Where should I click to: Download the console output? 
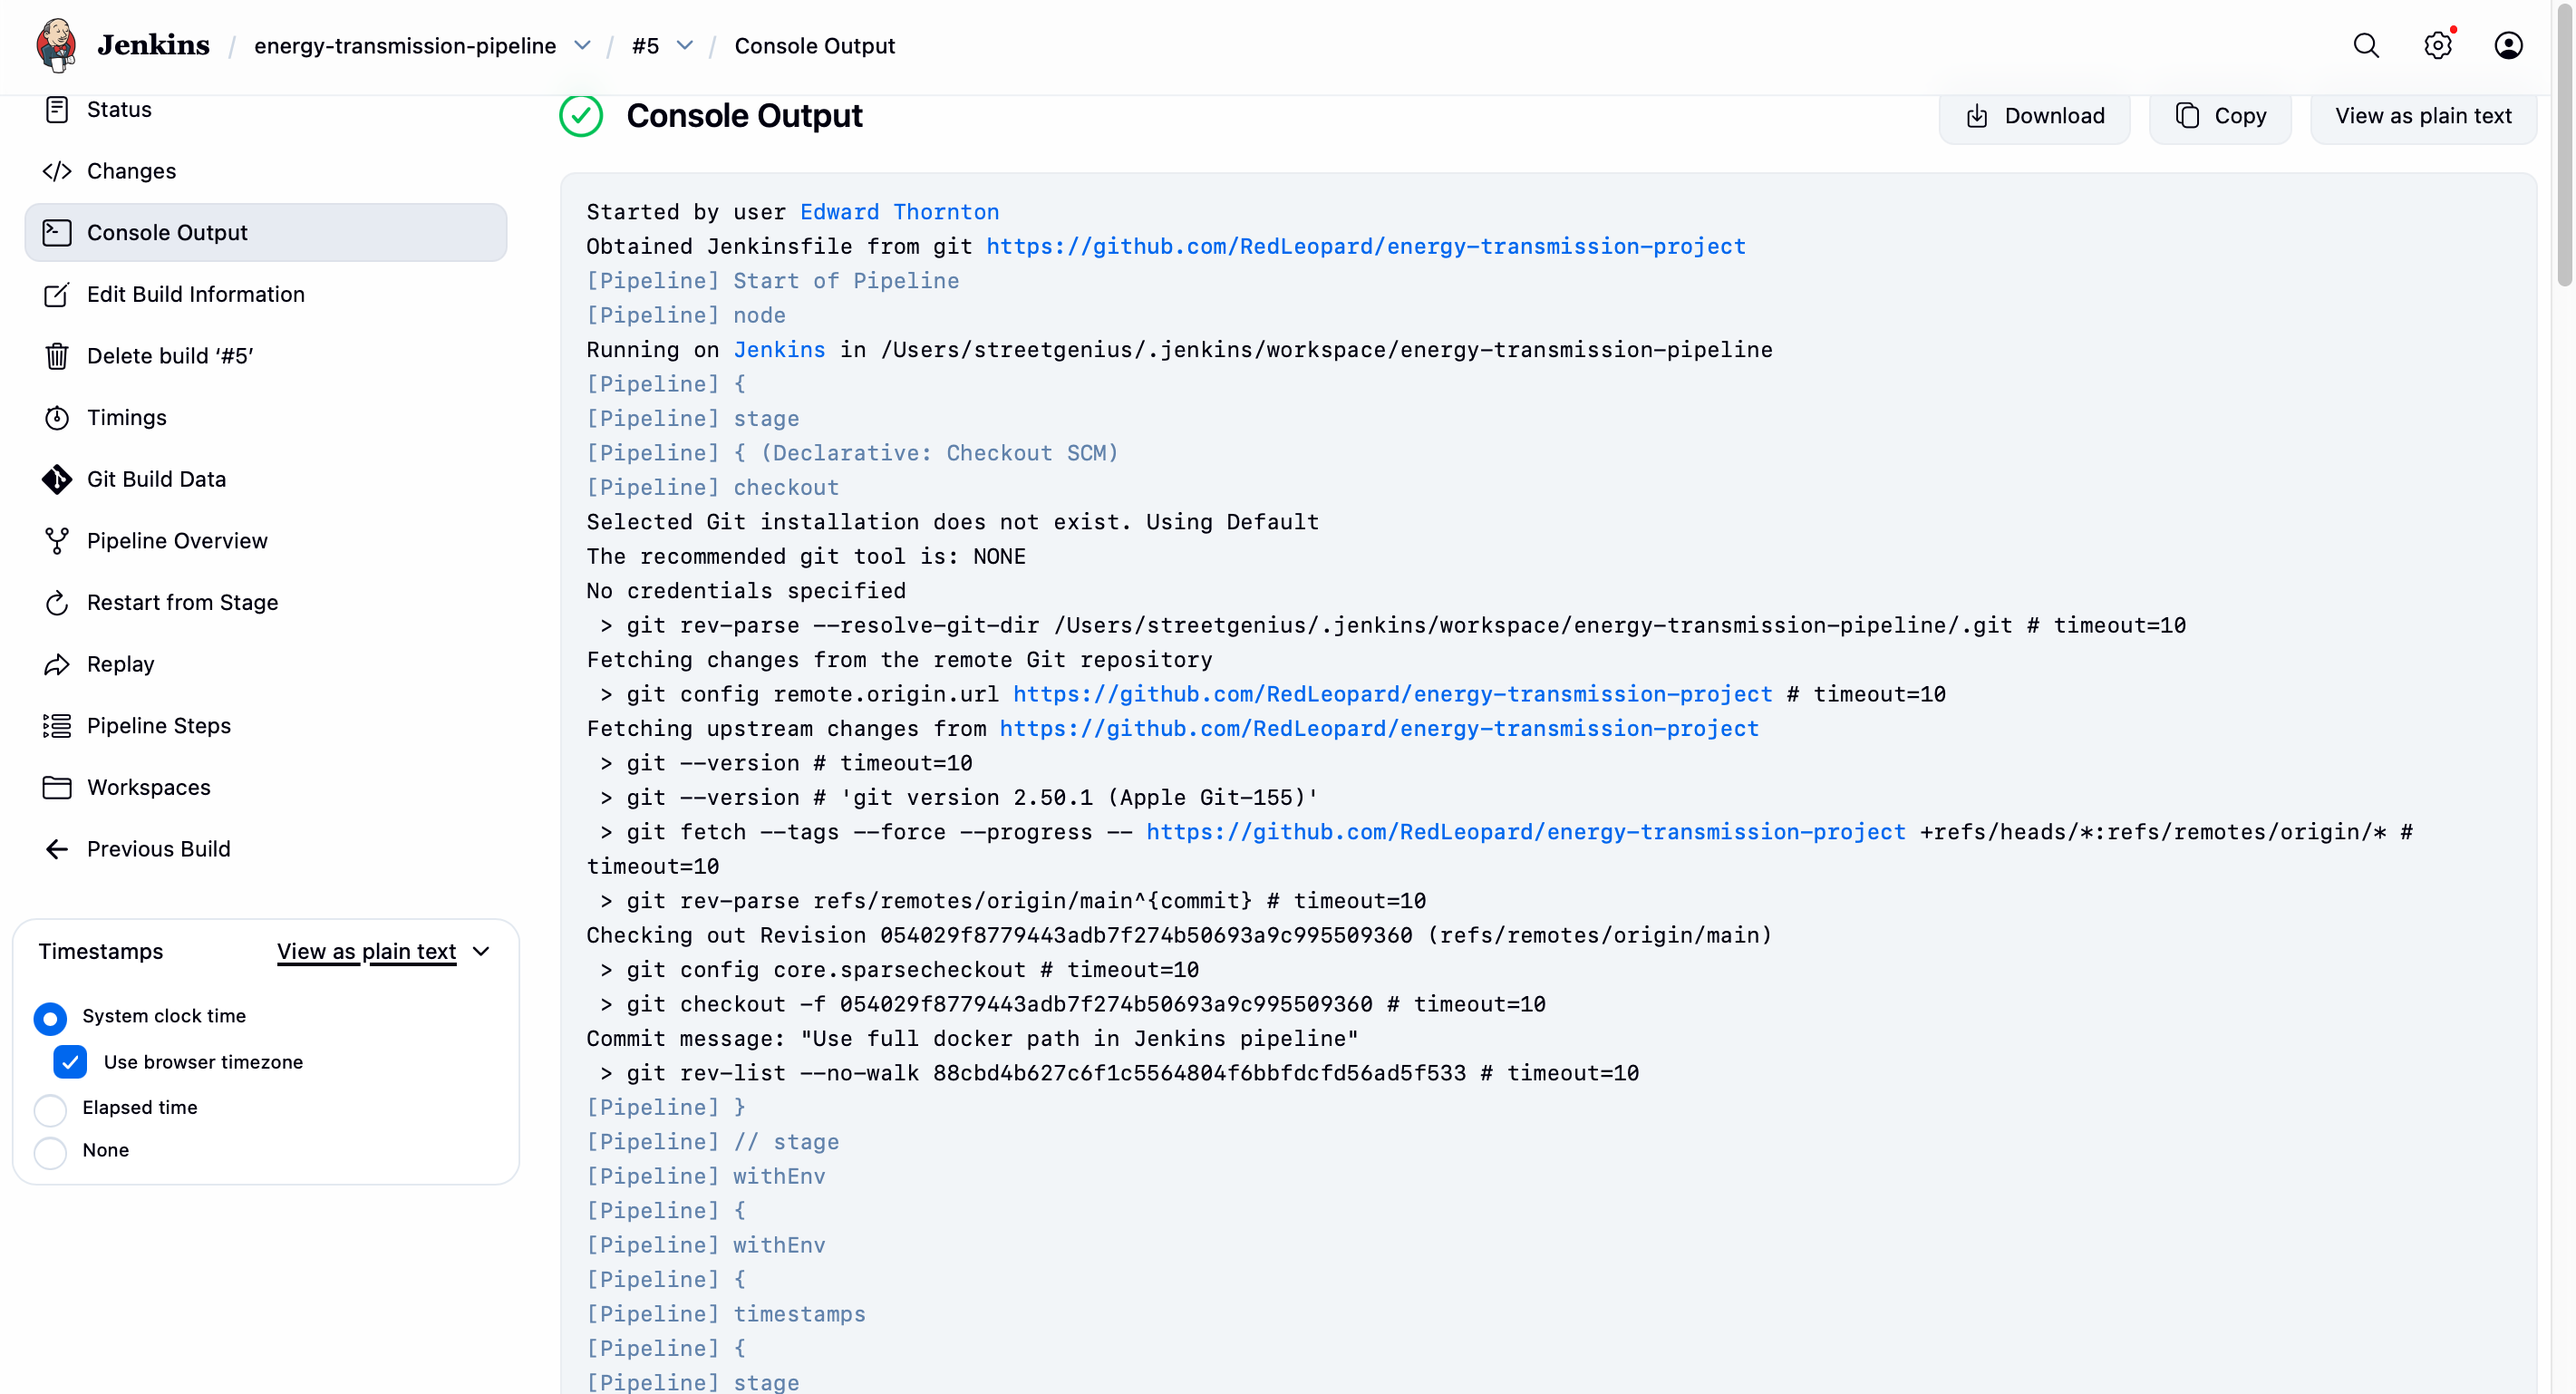pos(2034,115)
